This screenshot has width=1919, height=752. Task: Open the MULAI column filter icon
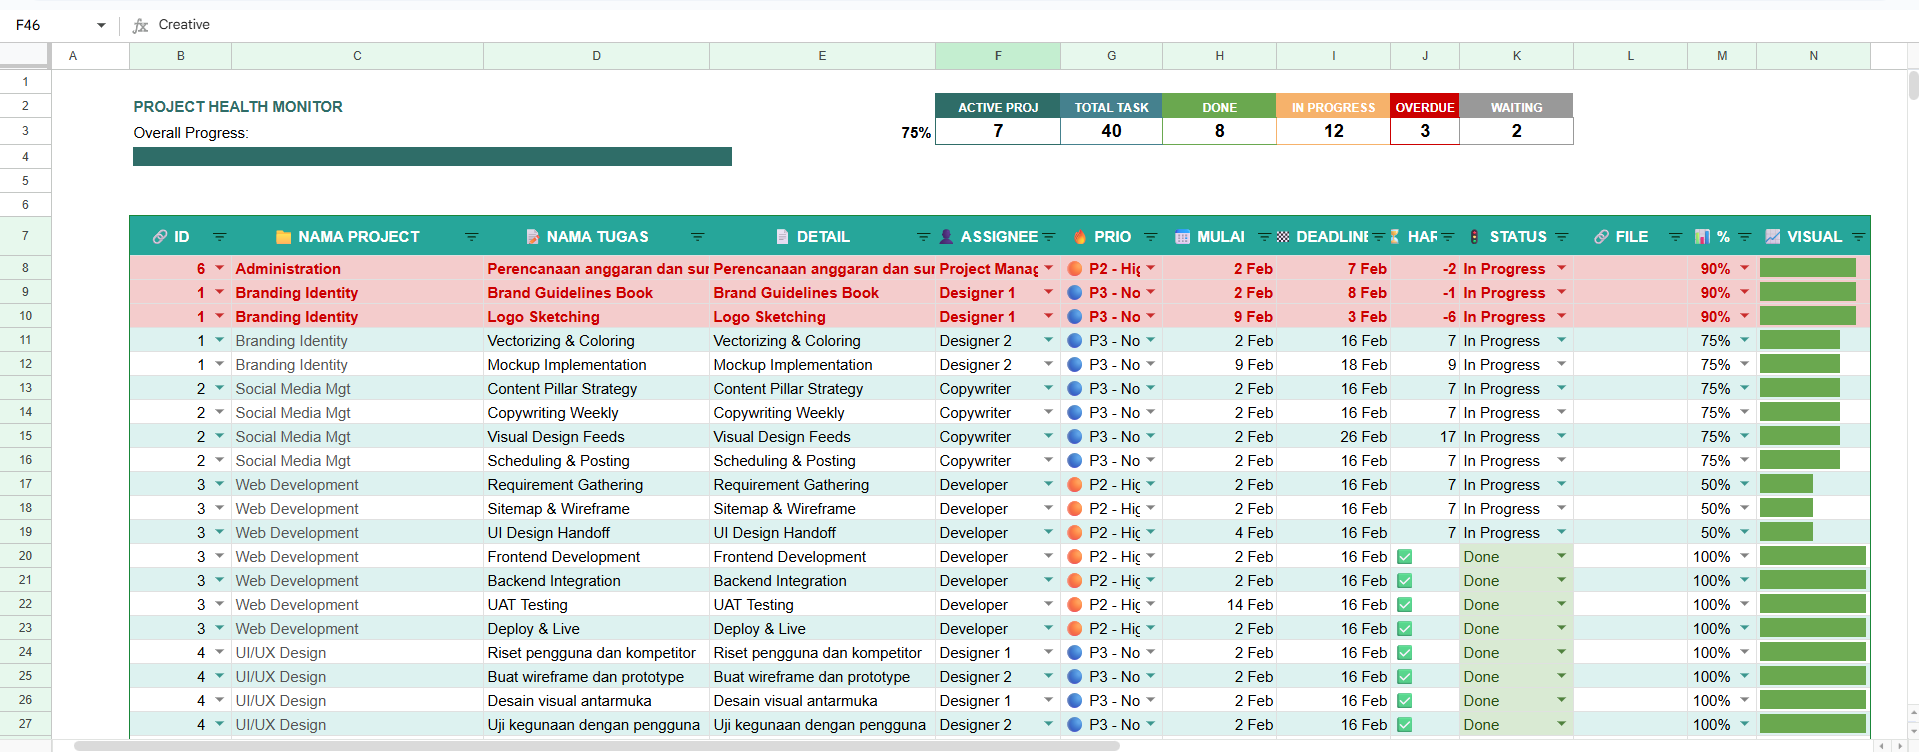(x=1264, y=237)
